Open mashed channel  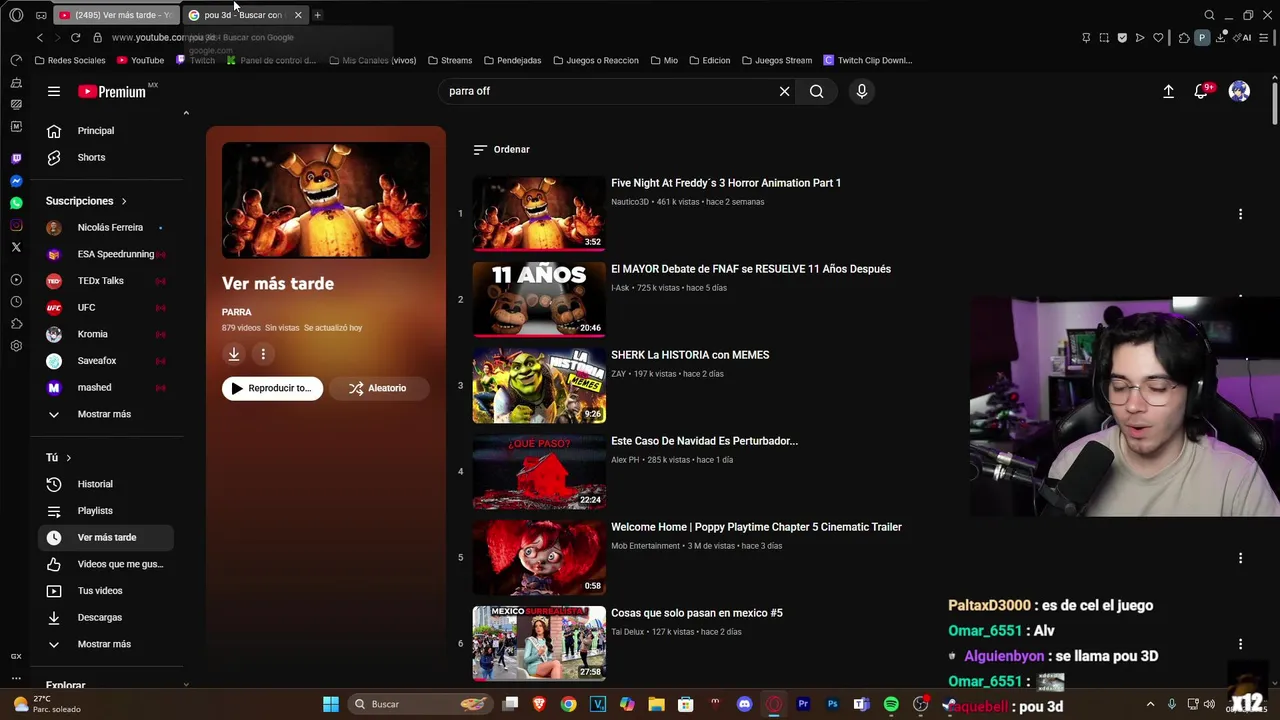pyautogui.click(x=106, y=387)
